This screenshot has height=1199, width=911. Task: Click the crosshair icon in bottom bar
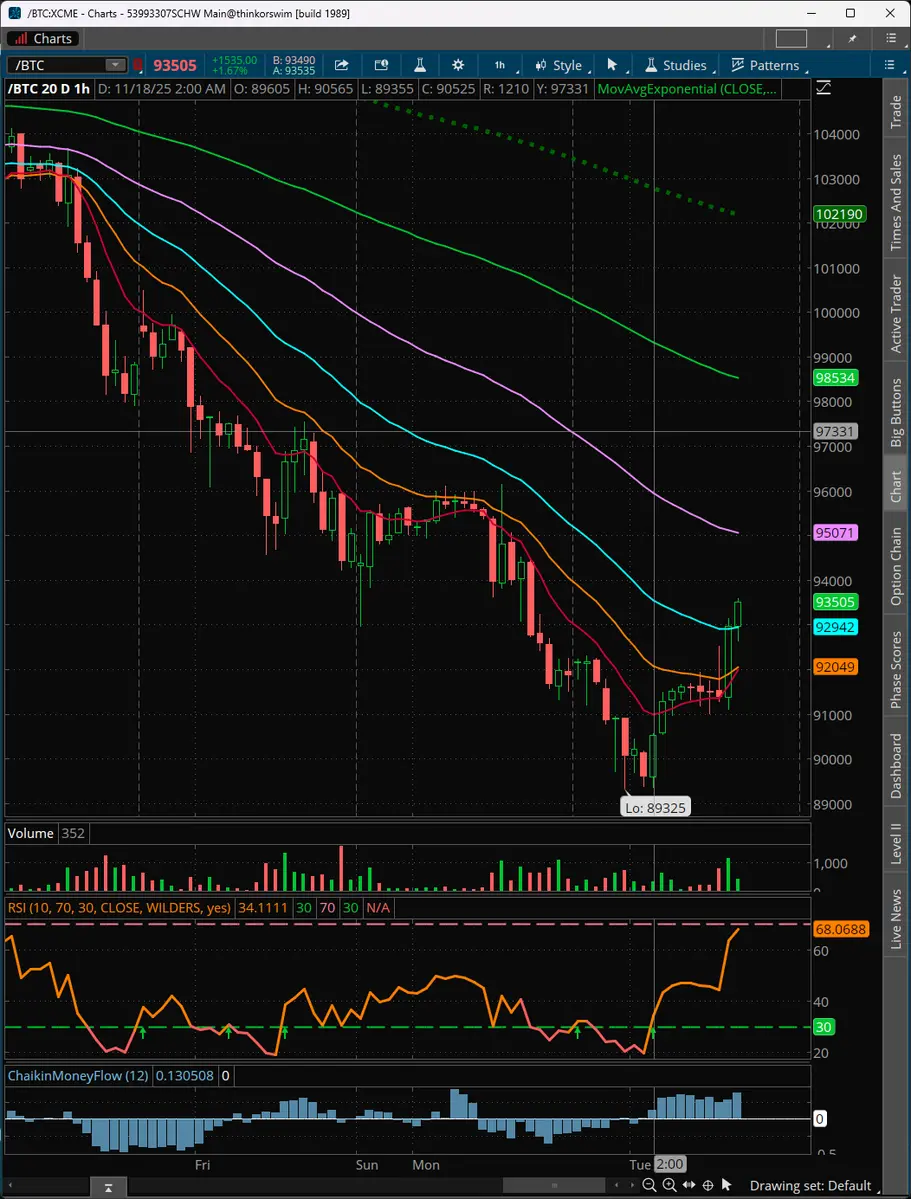pos(708,1185)
